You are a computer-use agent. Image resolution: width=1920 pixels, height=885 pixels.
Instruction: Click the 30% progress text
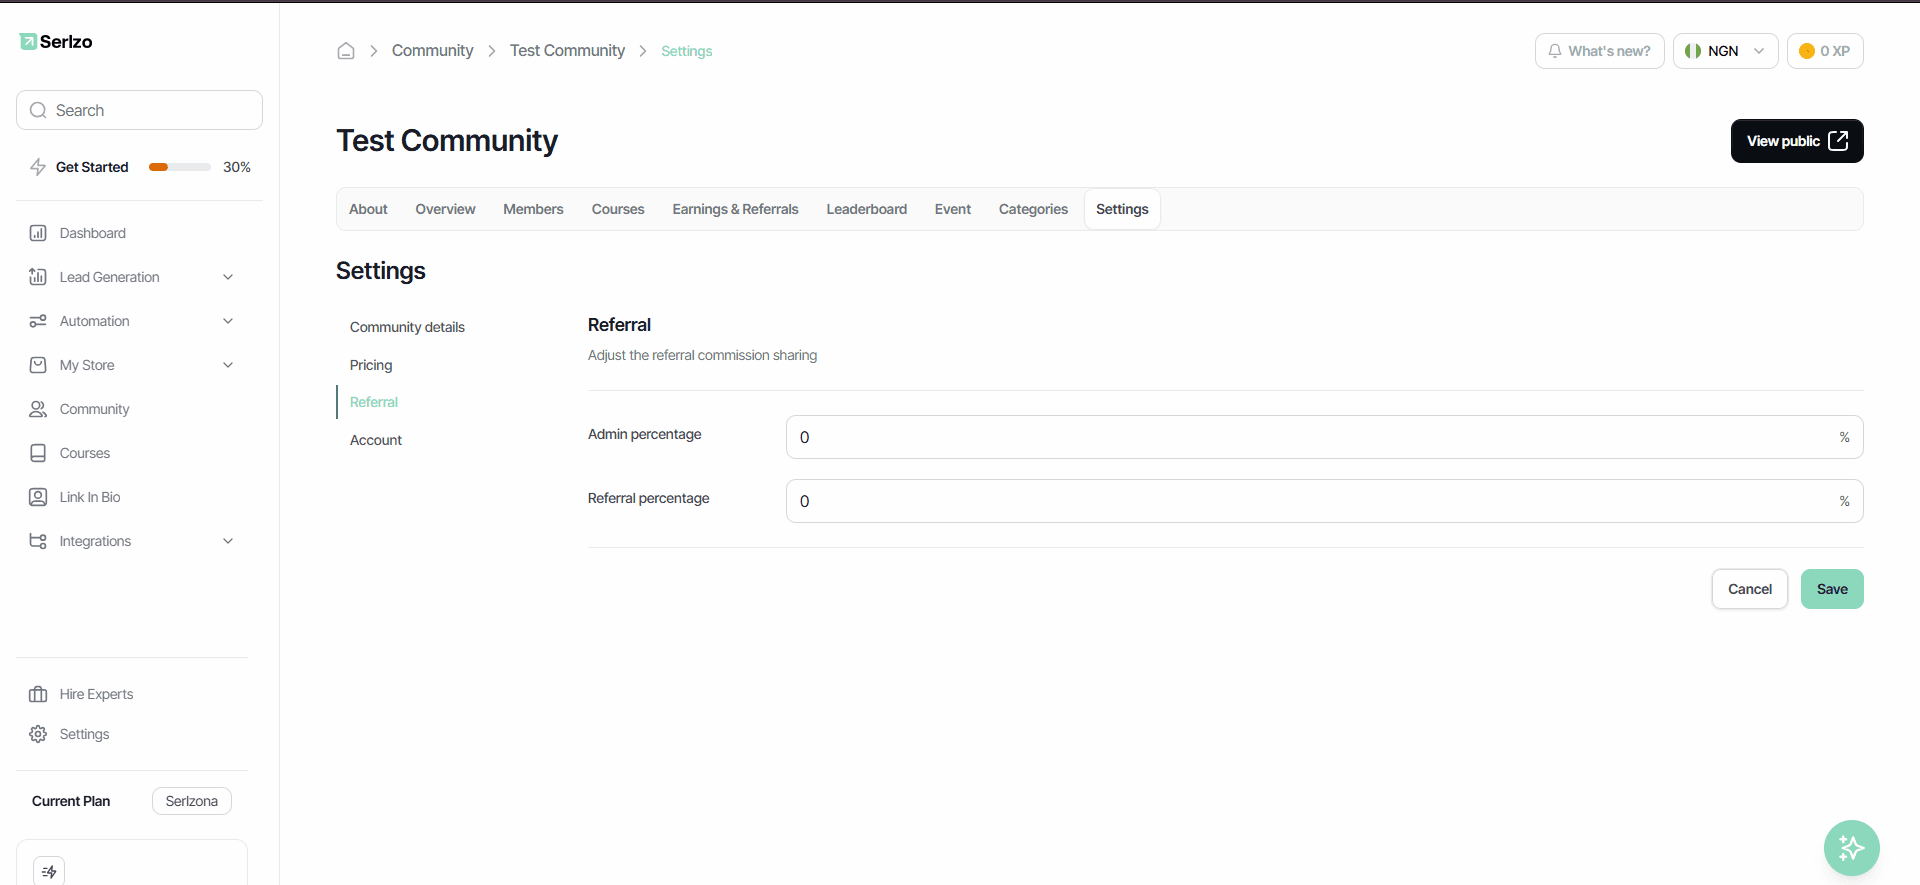pos(237,167)
